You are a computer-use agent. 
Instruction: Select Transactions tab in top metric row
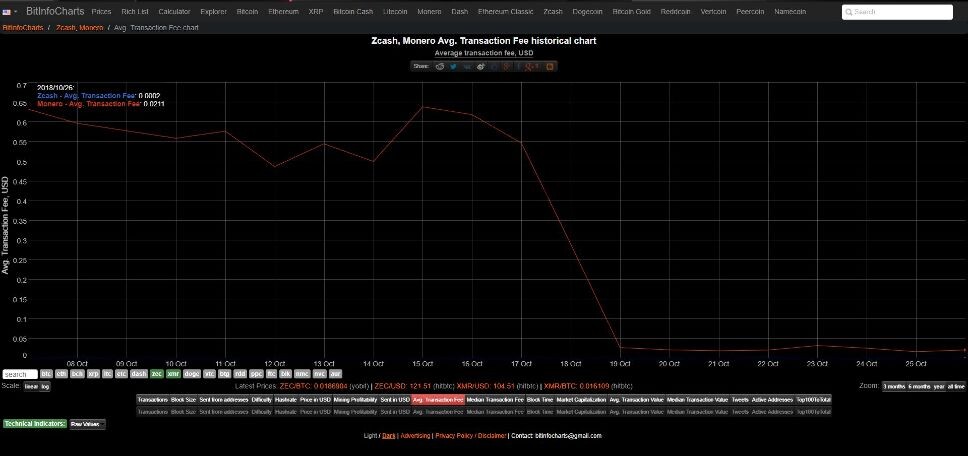coord(152,400)
